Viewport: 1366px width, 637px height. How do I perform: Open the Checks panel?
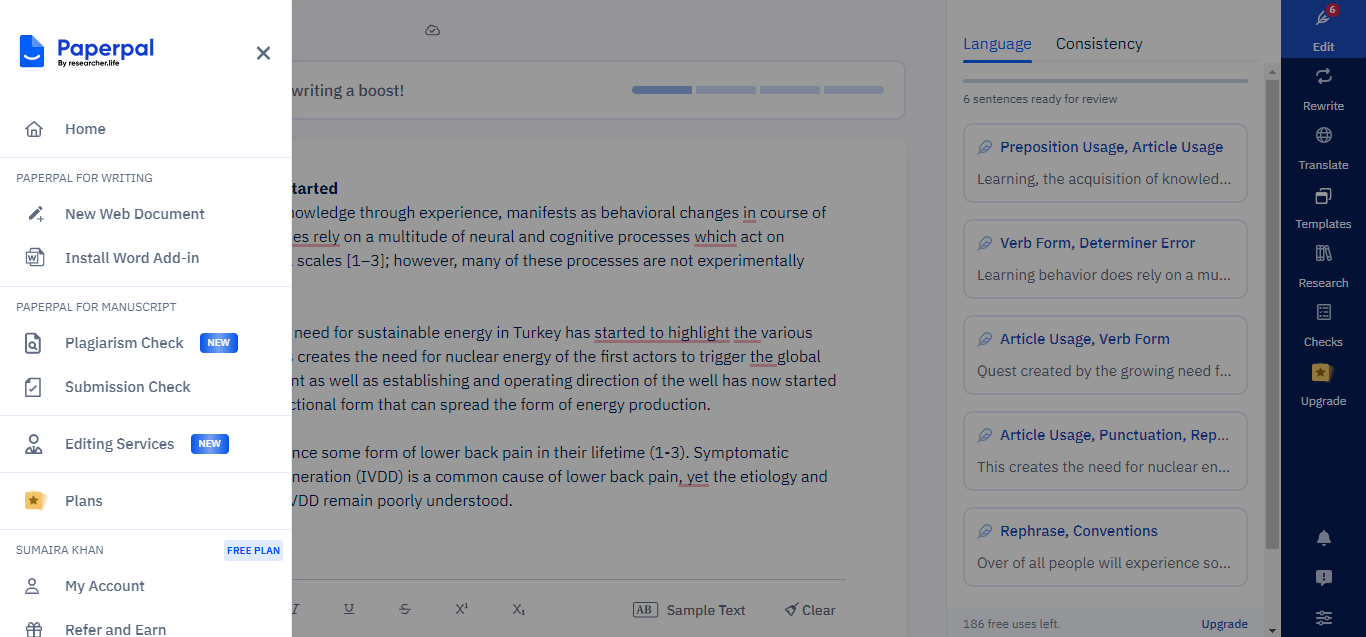pos(1323,313)
